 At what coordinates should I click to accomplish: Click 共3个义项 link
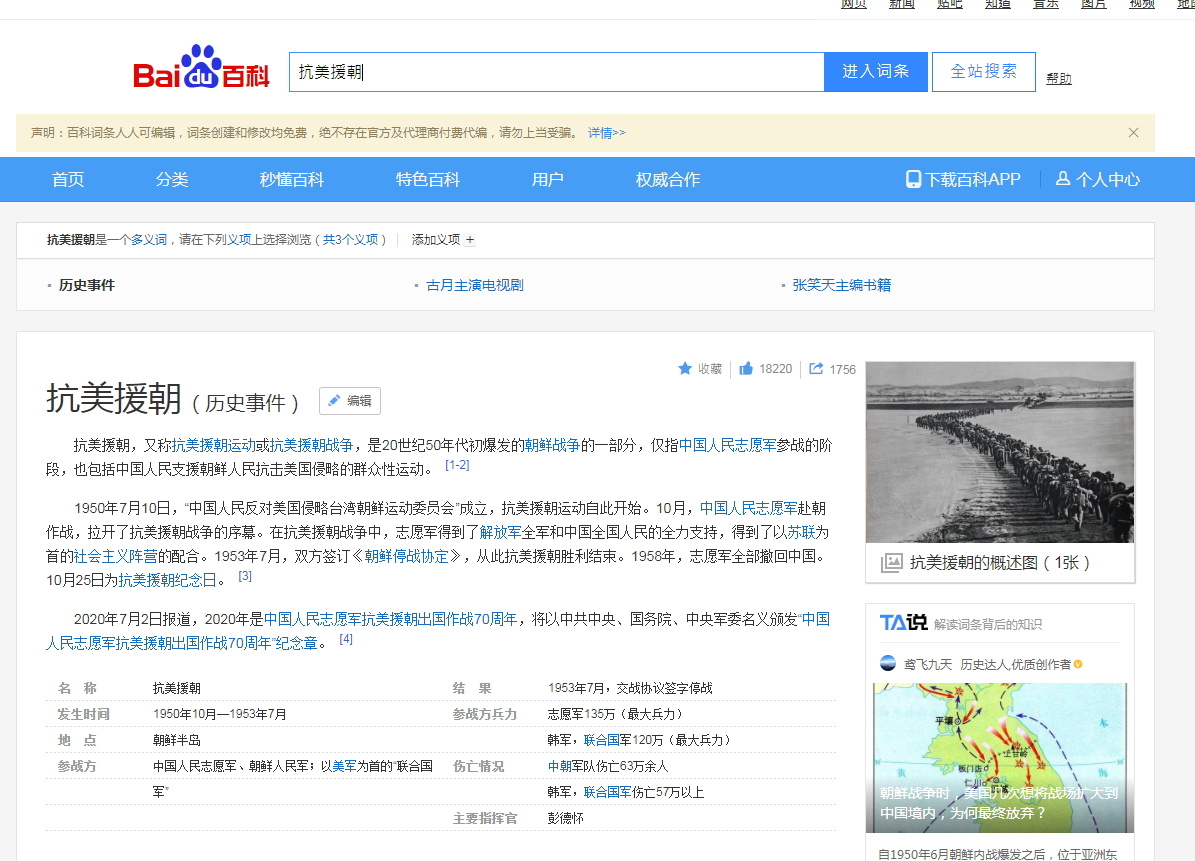click(x=351, y=240)
